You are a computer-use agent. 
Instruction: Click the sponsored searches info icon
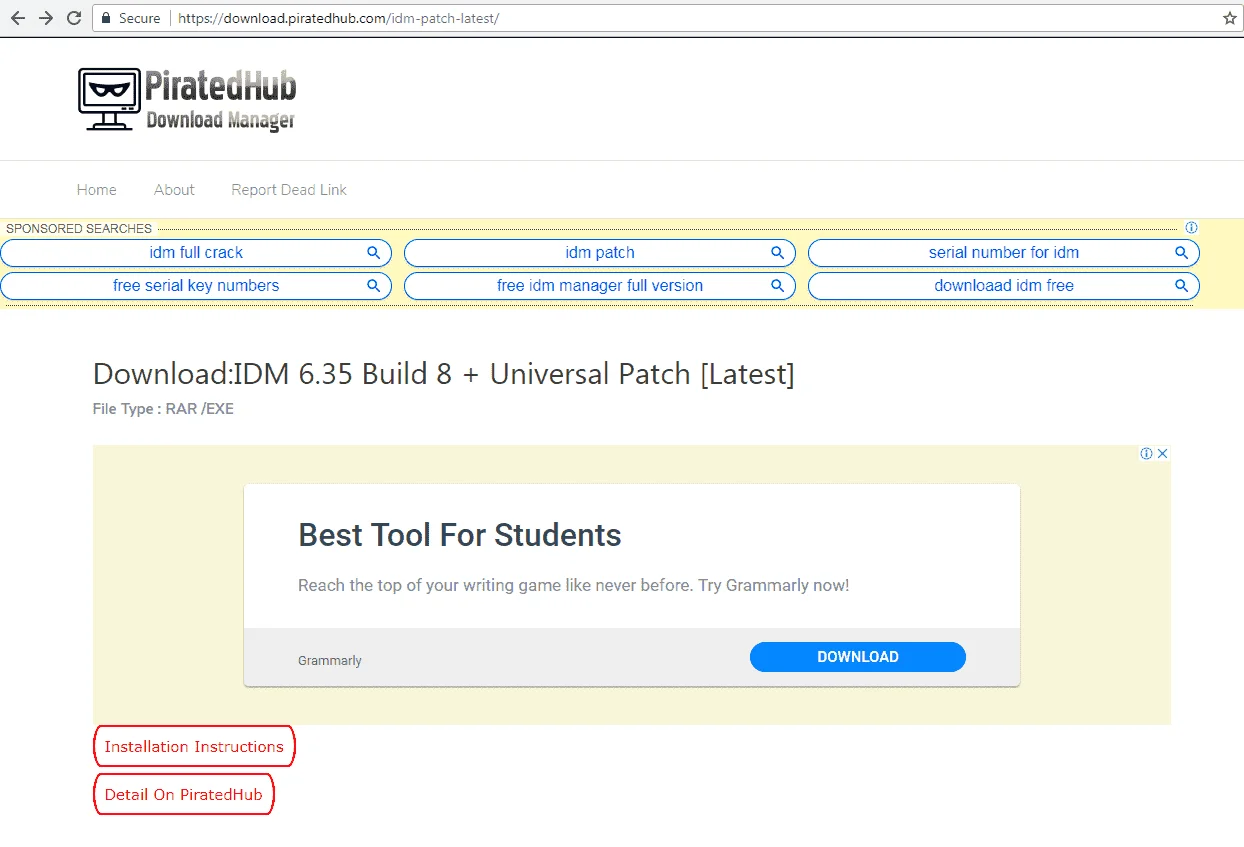(1191, 228)
